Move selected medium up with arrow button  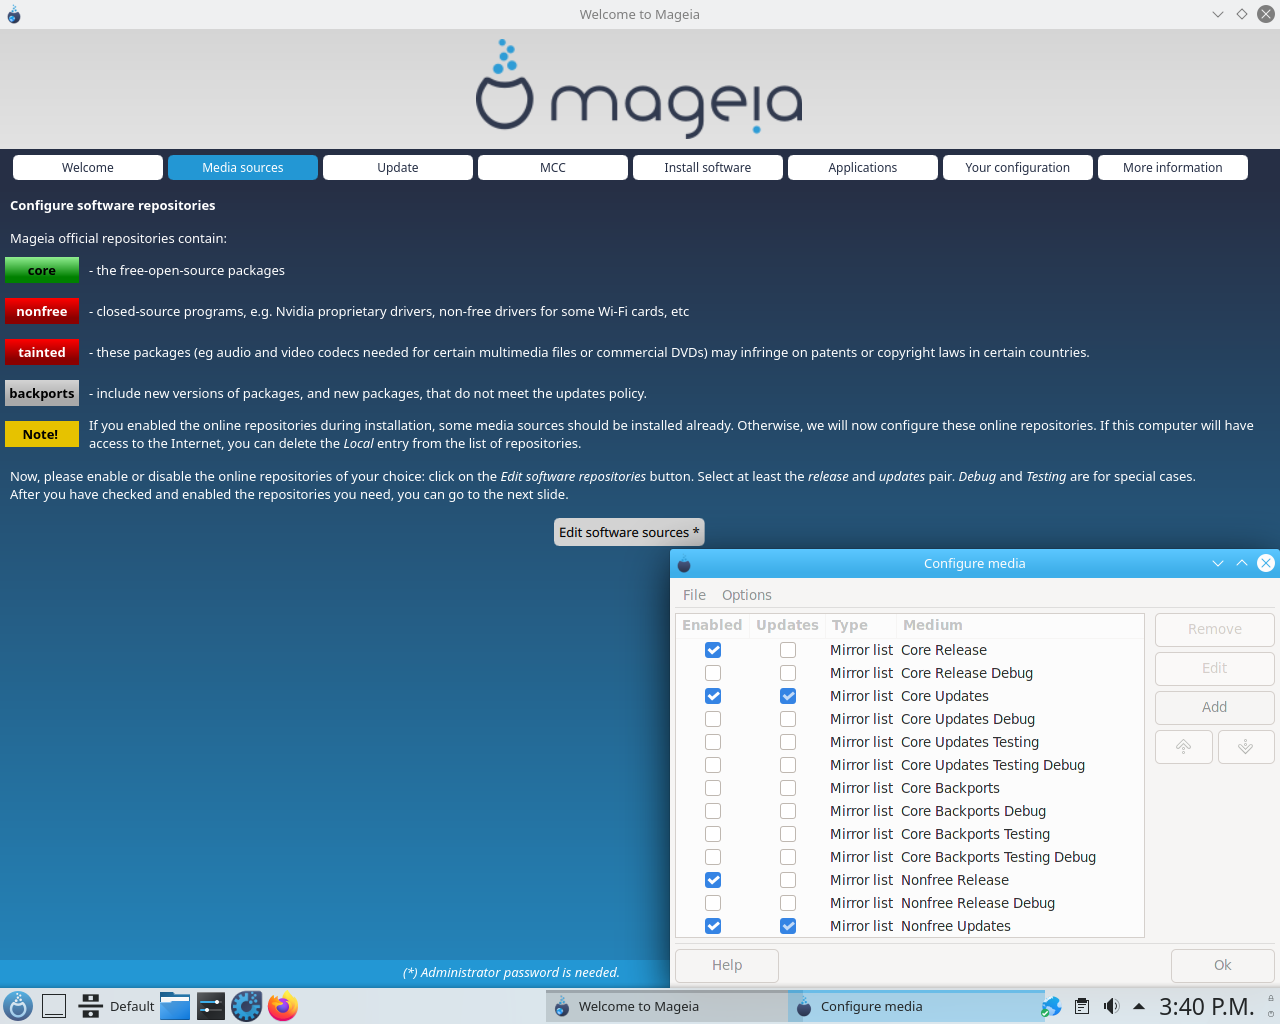pyautogui.click(x=1184, y=747)
